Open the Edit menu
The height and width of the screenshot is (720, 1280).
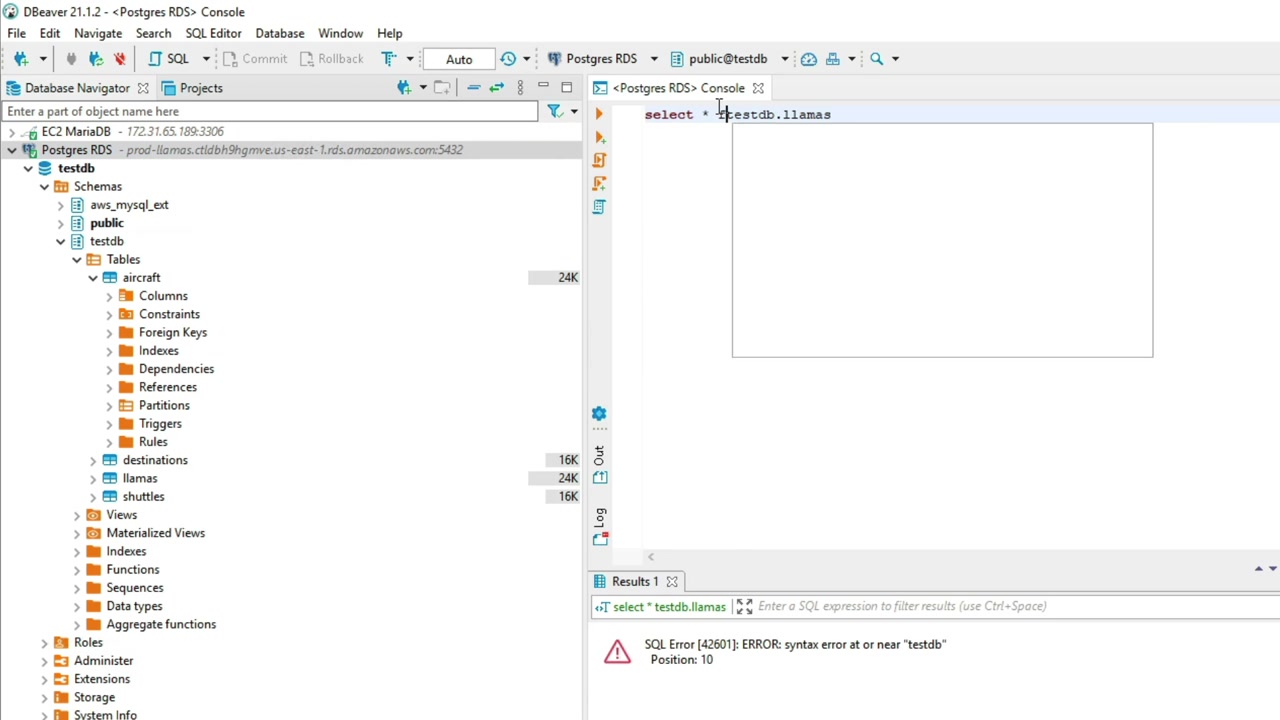[x=50, y=33]
